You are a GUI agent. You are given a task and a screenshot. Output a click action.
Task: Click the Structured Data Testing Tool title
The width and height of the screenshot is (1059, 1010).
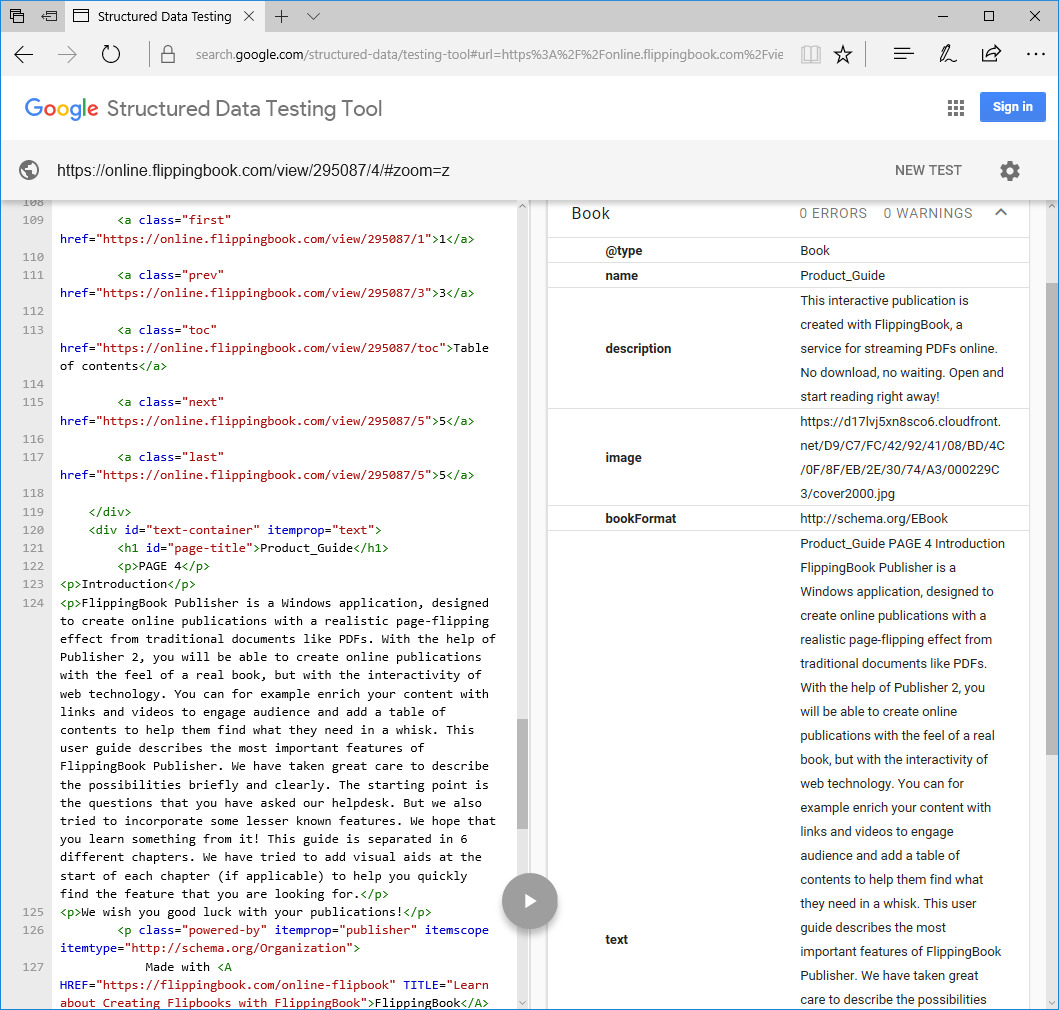244,109
